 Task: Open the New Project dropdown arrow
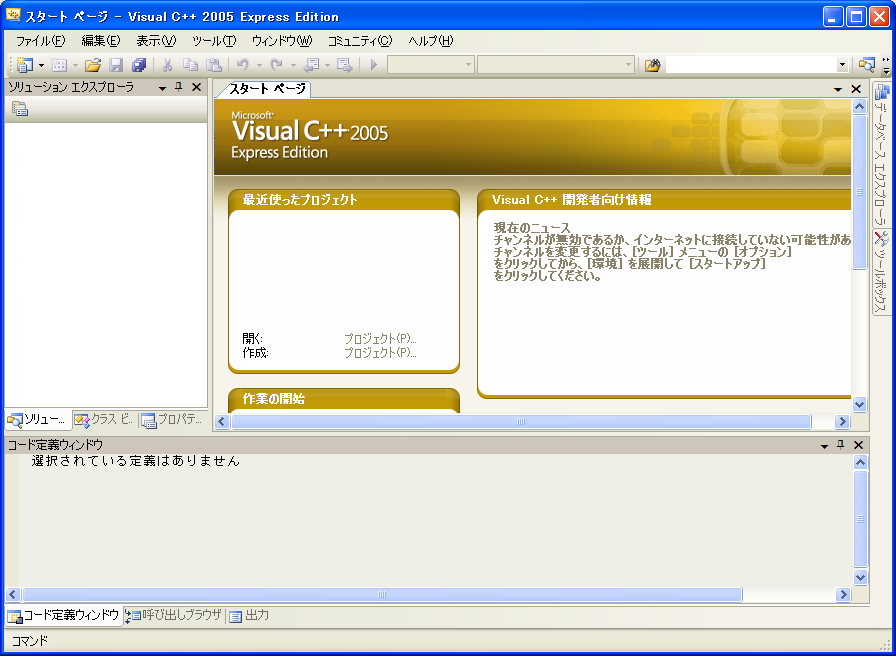(x=40, y=64)
